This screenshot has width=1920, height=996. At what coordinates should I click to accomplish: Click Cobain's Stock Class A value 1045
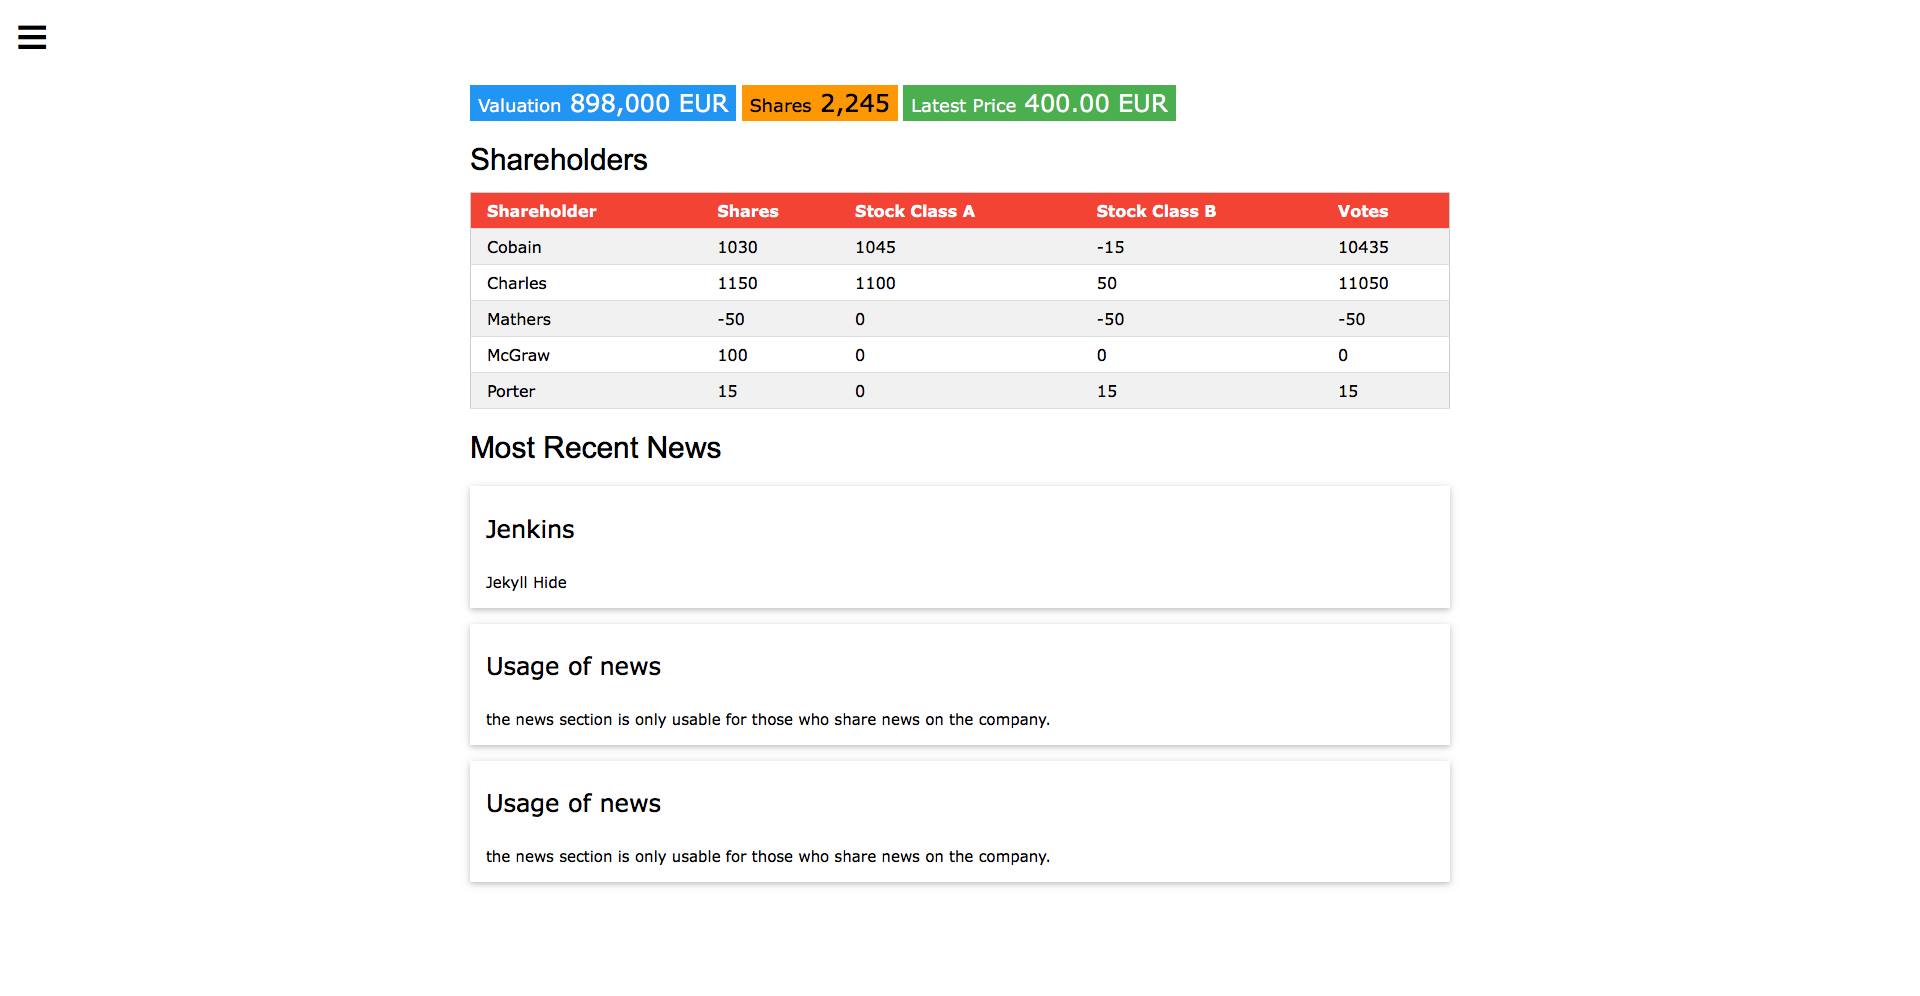[875, 247]
